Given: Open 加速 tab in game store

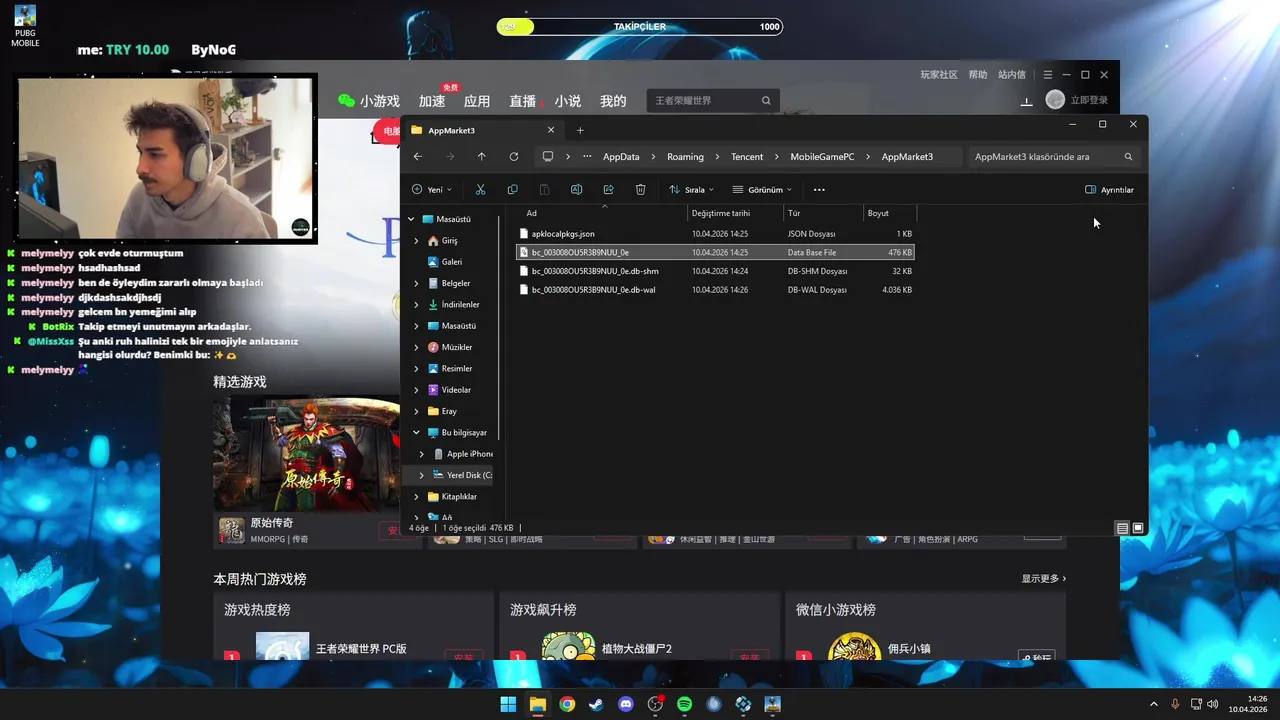Looking at the screenshot, I should tap(432, 101).
